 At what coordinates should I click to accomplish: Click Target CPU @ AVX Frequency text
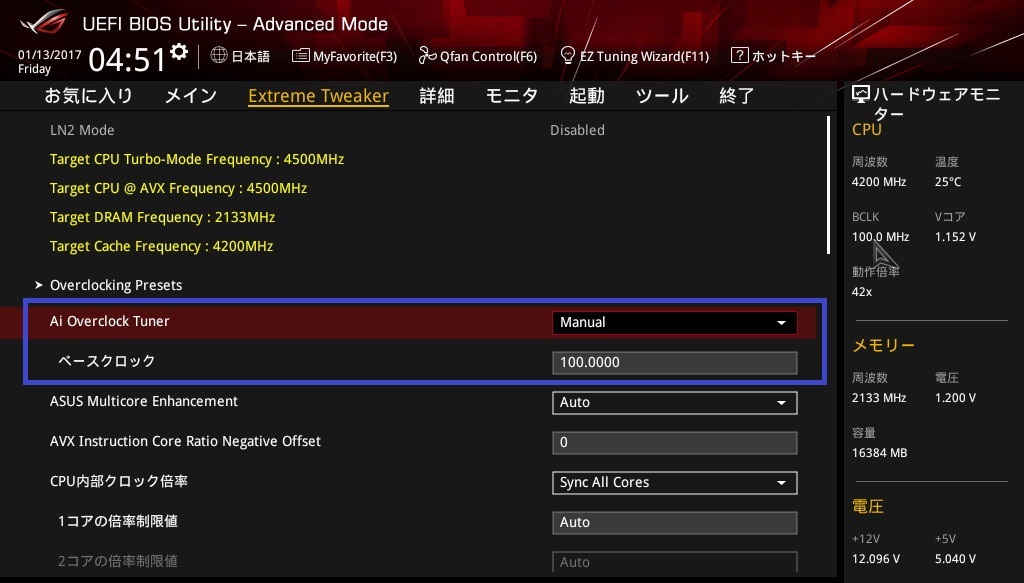(178, 188)
